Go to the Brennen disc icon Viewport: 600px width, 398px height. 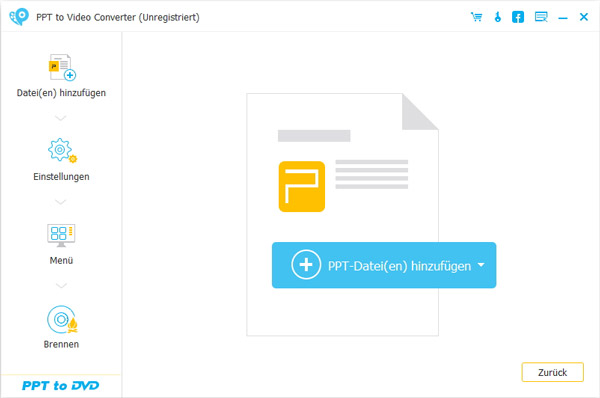62,319
